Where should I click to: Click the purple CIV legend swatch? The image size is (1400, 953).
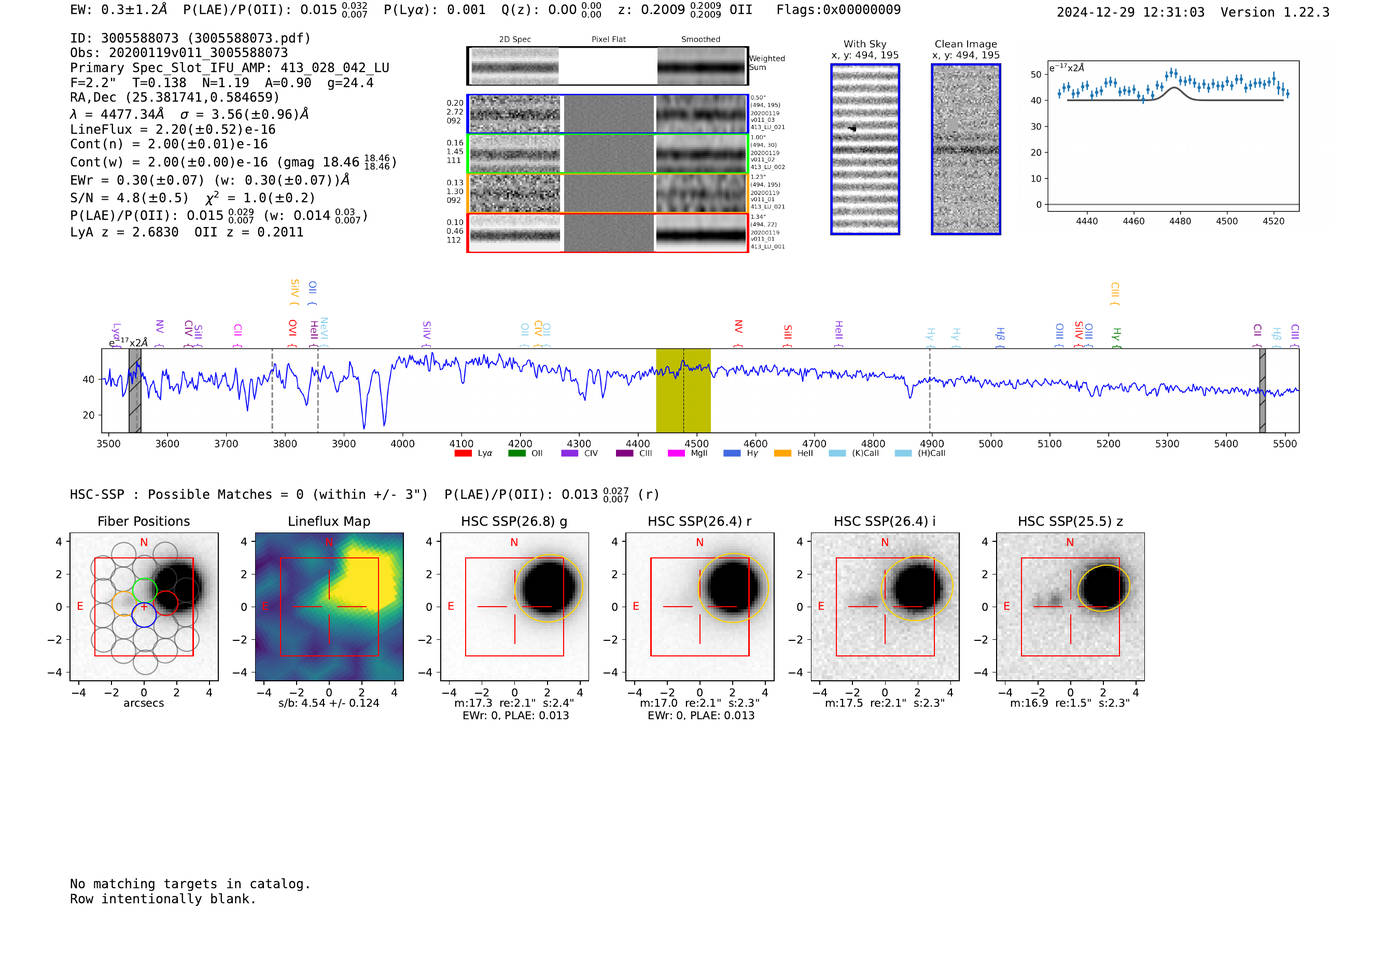click(570, 453)
